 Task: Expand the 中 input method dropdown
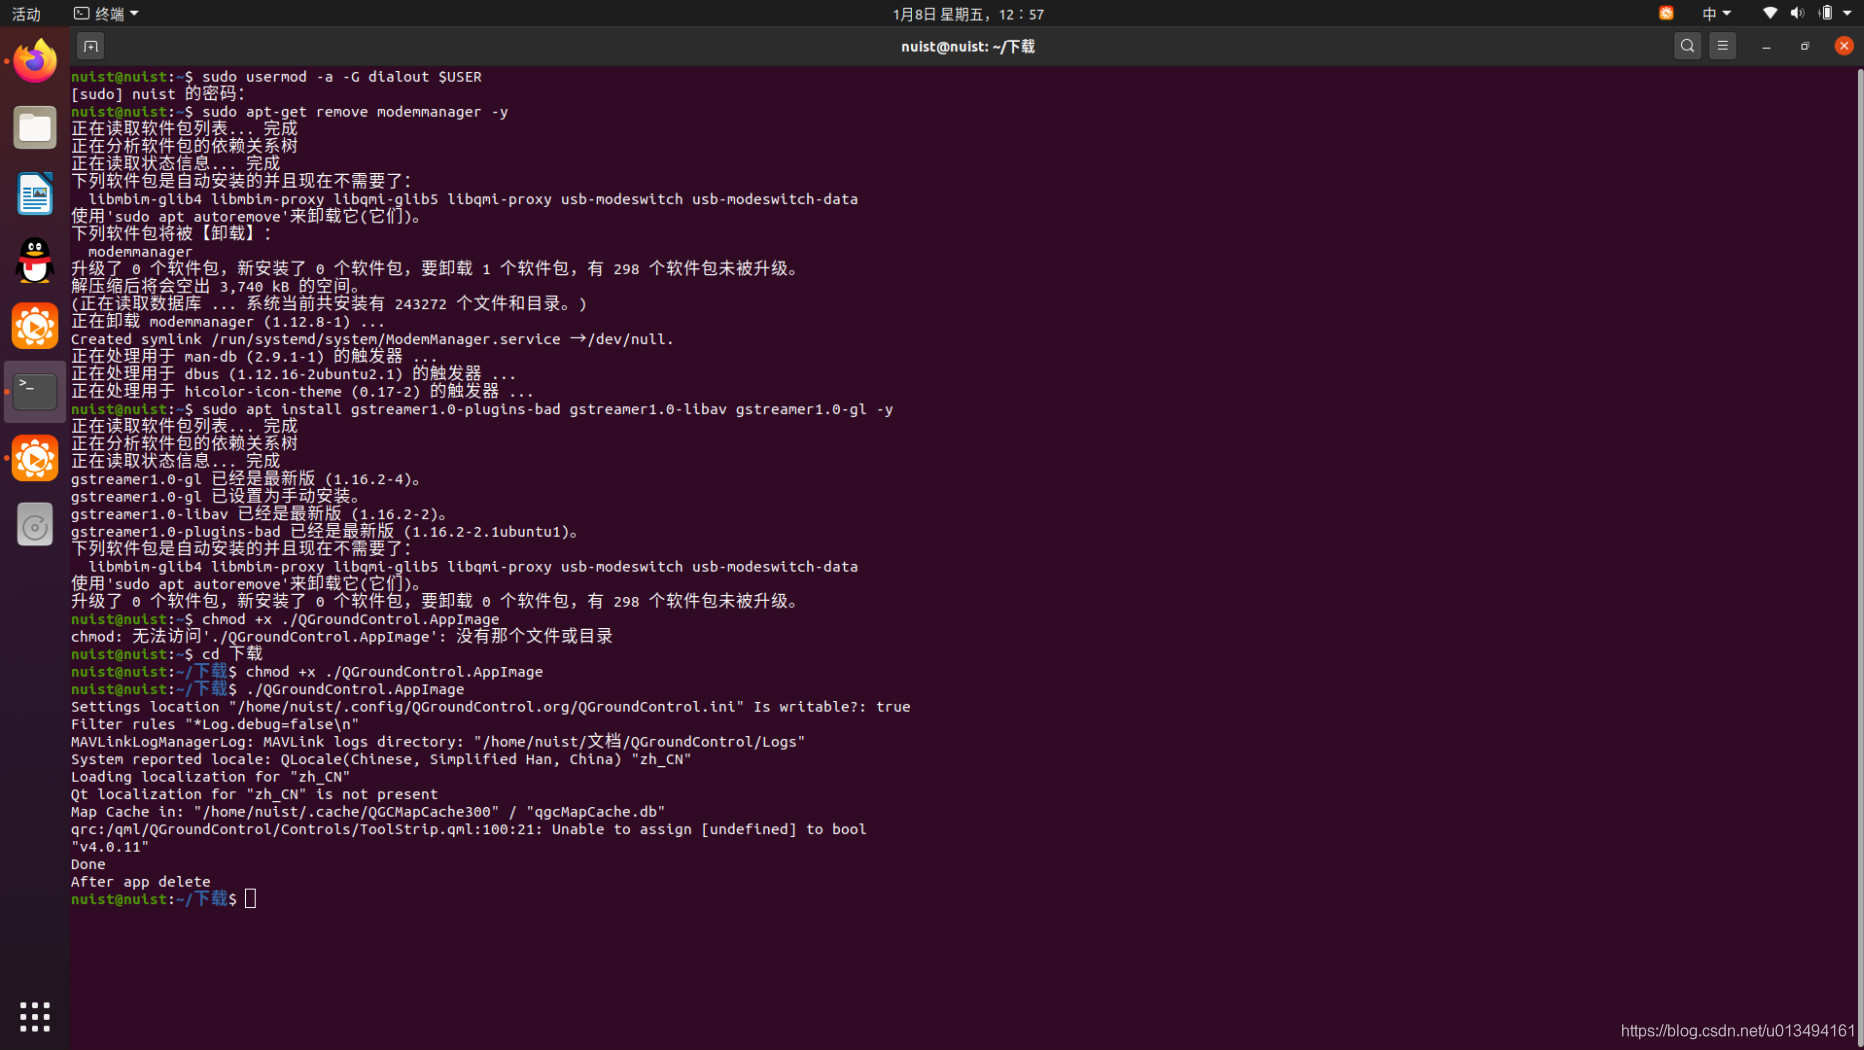(1715, 13)
